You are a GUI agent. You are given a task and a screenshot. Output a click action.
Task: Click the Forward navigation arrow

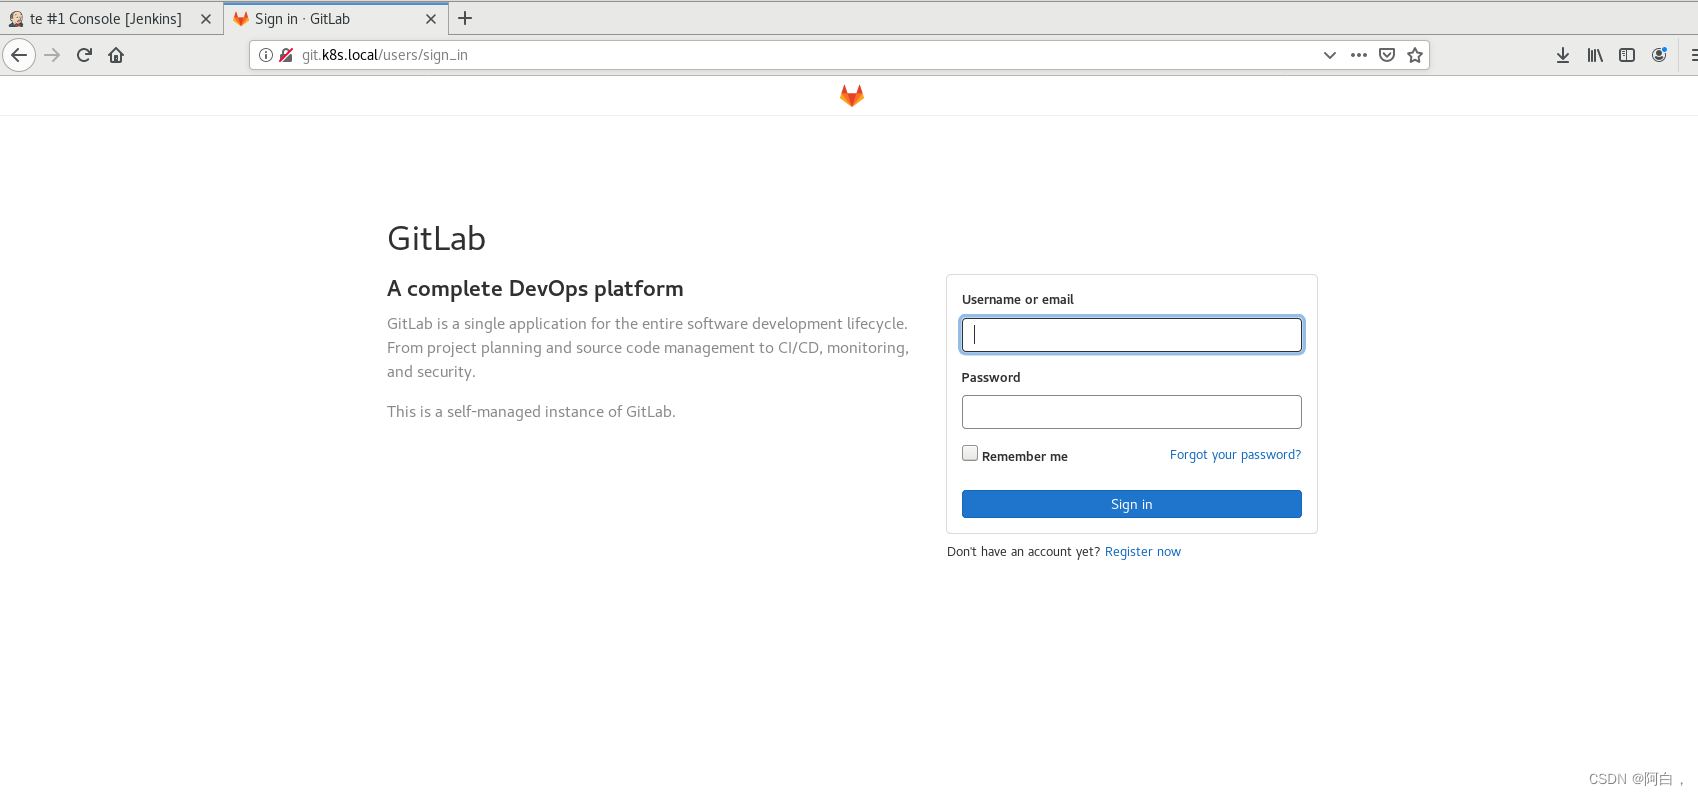point(53,55)
